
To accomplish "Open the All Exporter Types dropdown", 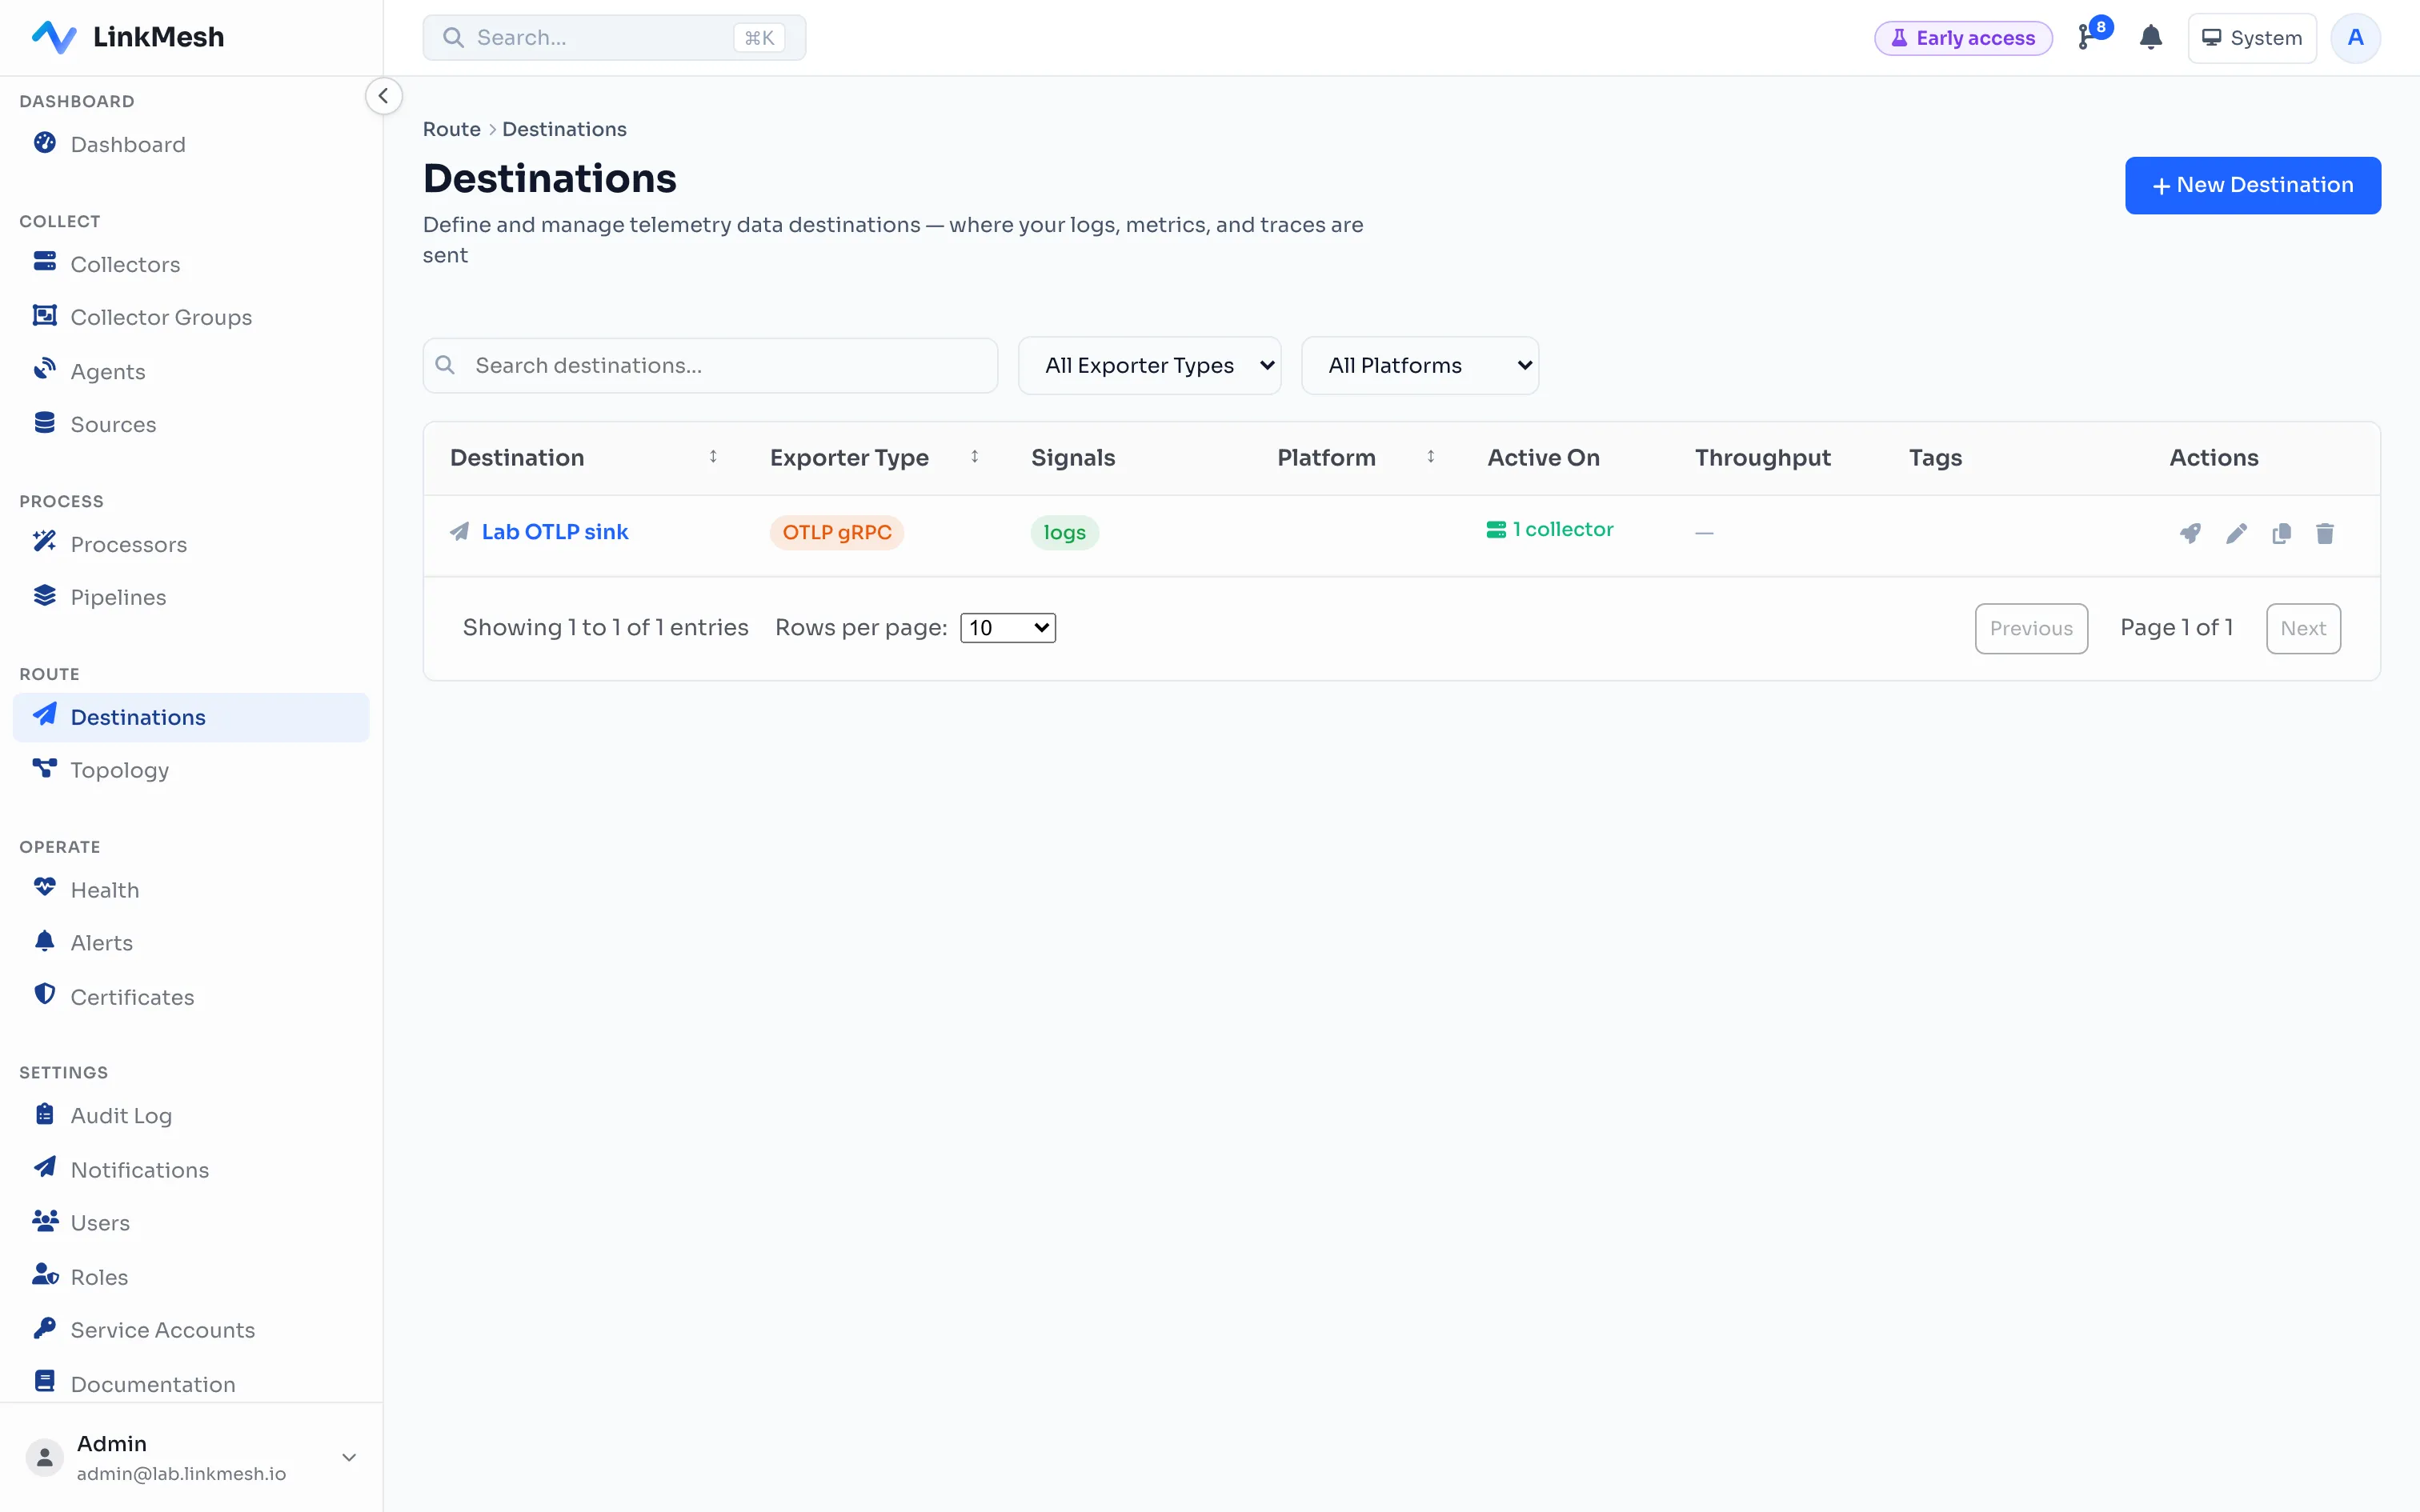I will coord(1149,365).
